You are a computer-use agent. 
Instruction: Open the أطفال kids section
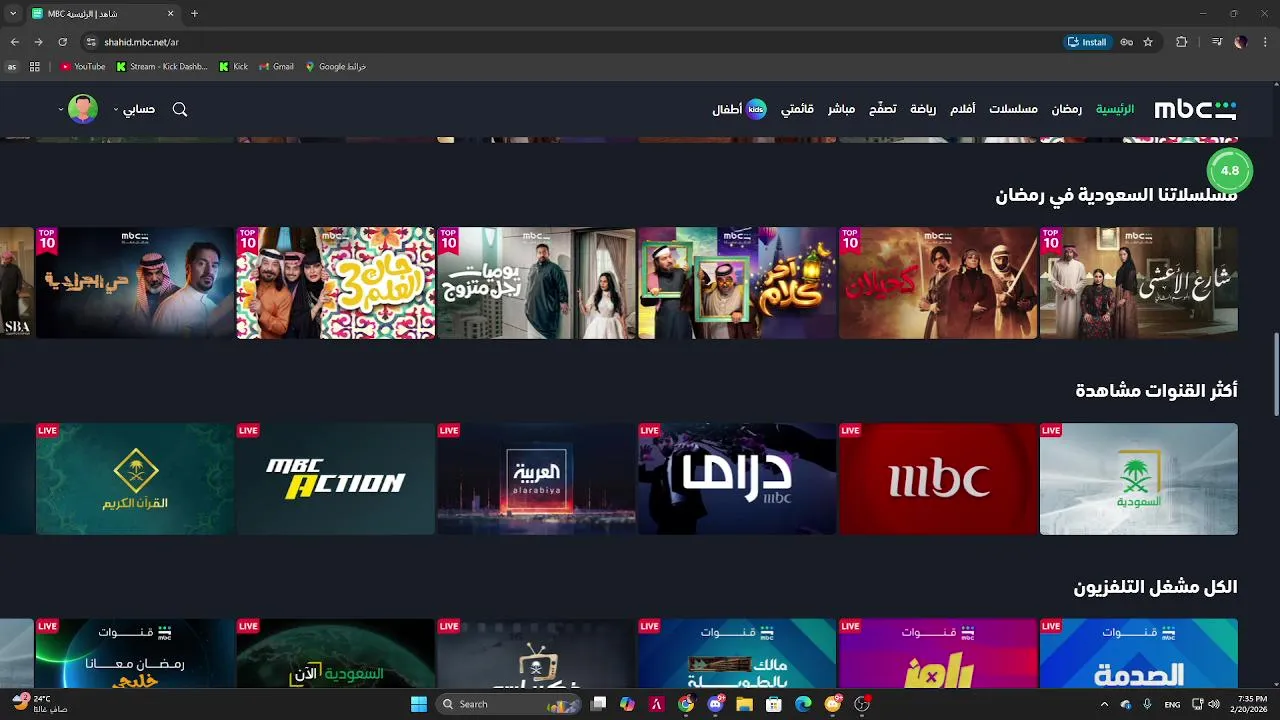coord(740,109)
